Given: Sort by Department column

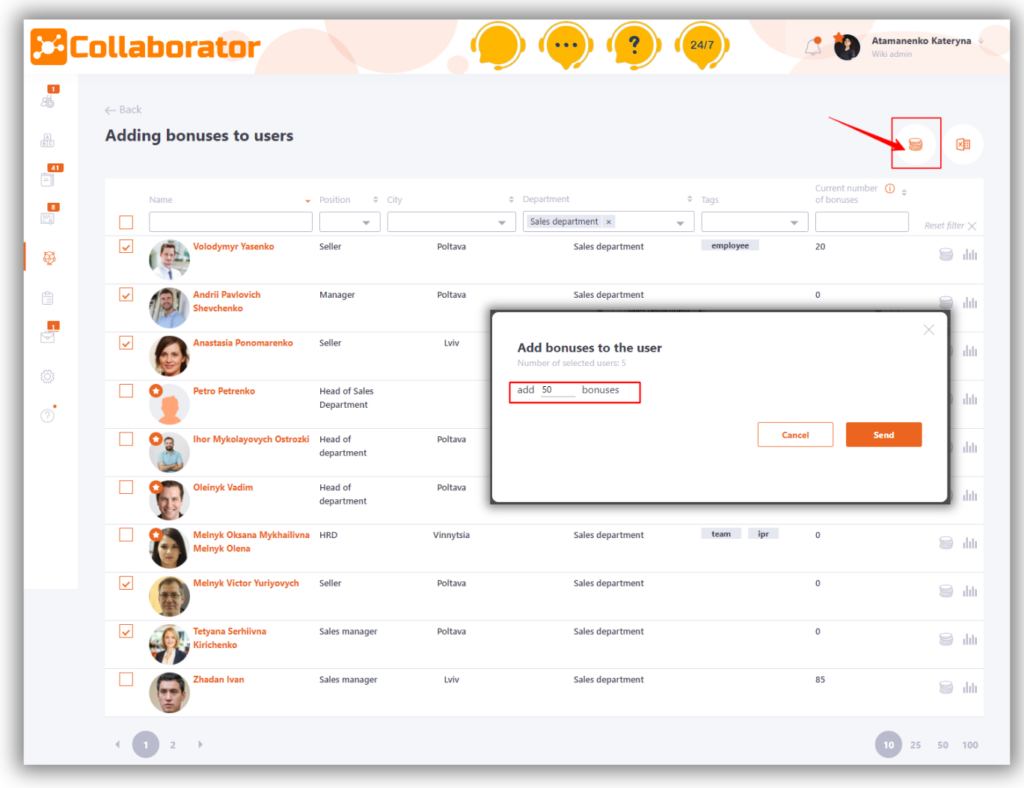Looking at the screenshot, I should (x=690, y=199).
